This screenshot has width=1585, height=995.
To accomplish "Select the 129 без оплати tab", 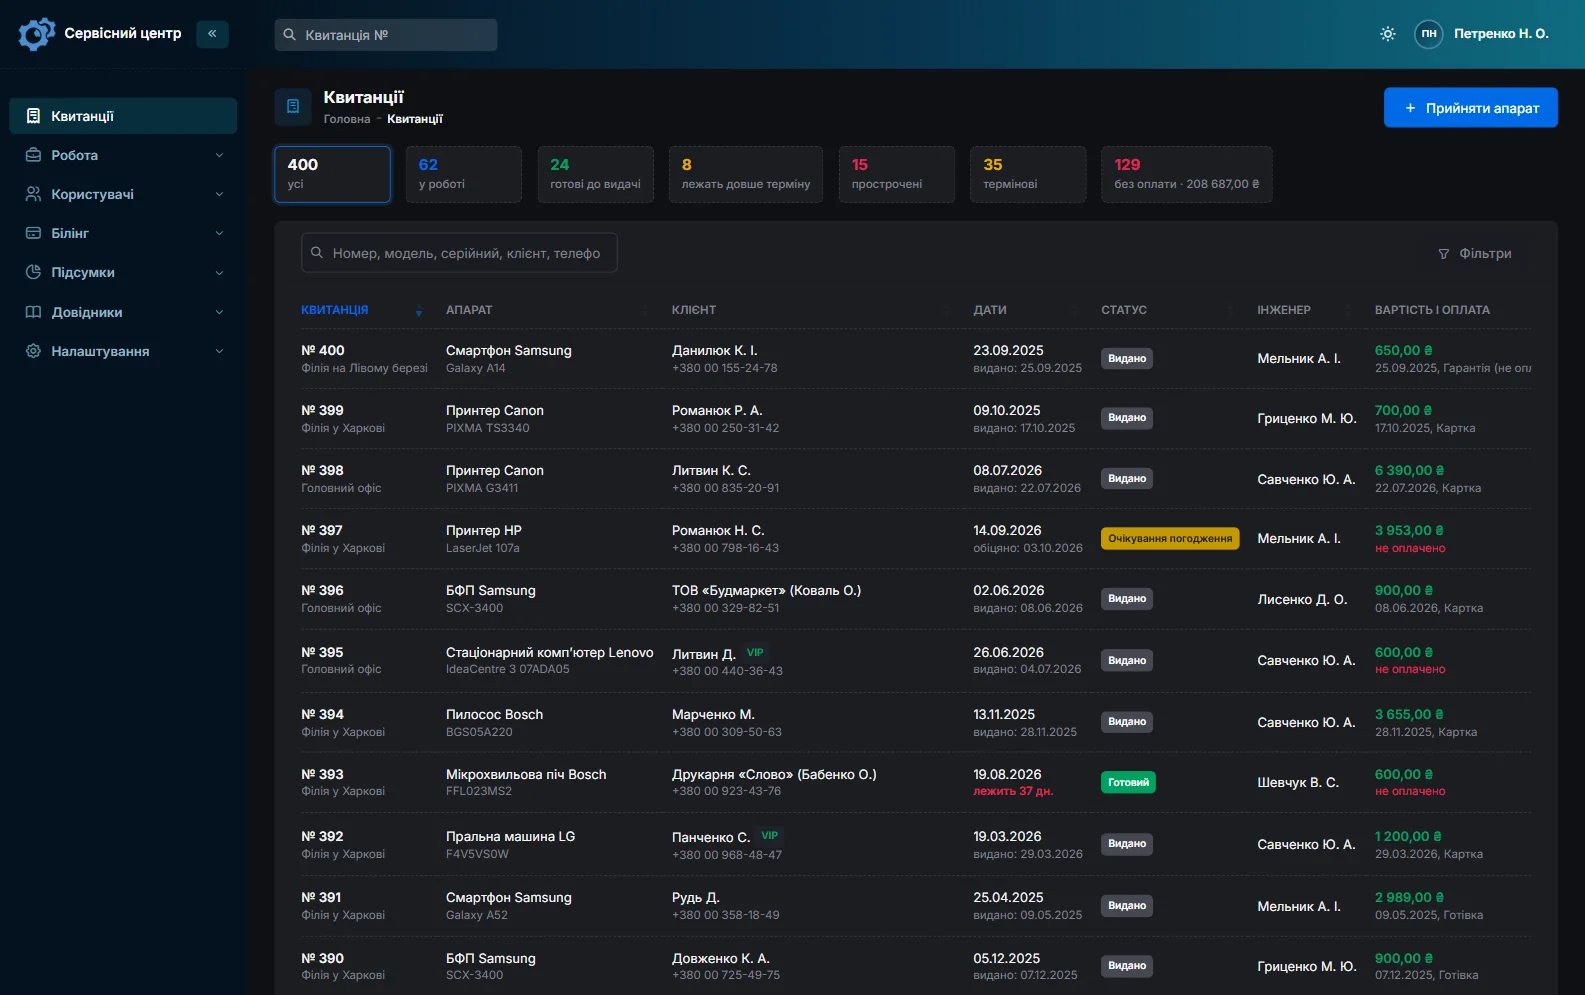I will tap(1187, 174).
